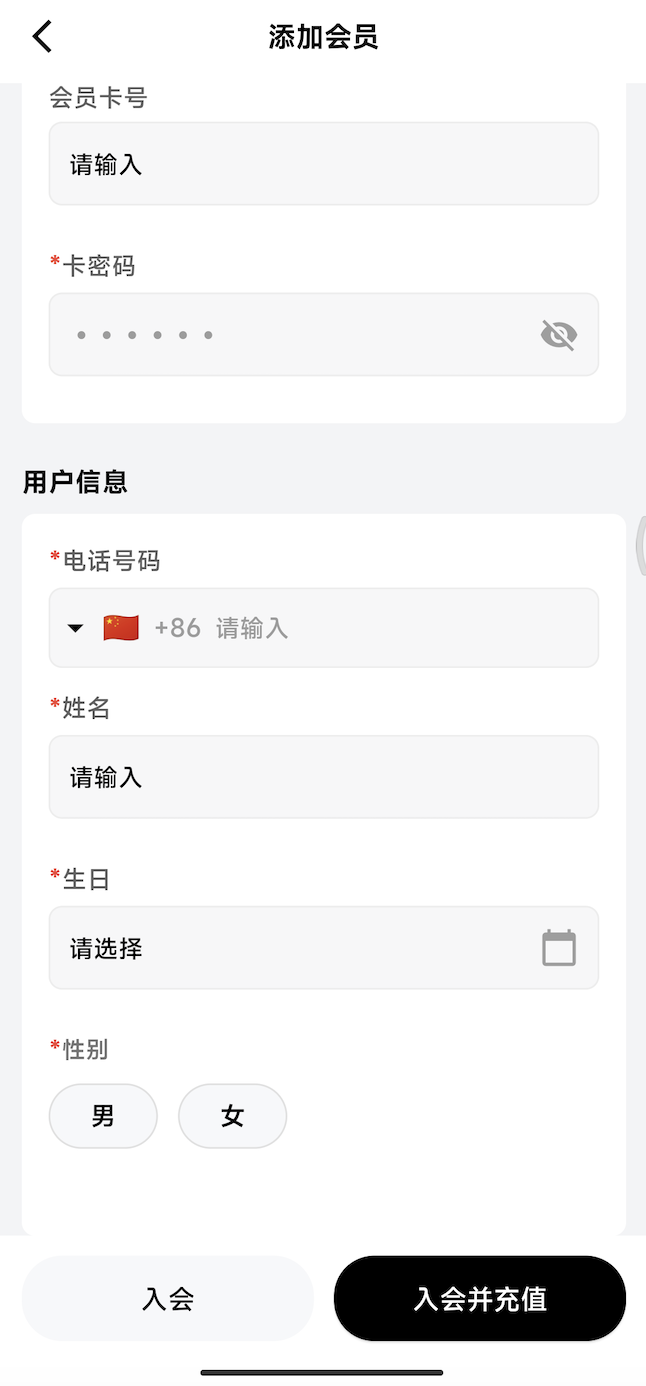Click the 用户信息 section header
This screenshot has width=646, height=1386.
[x=76, y=482]
